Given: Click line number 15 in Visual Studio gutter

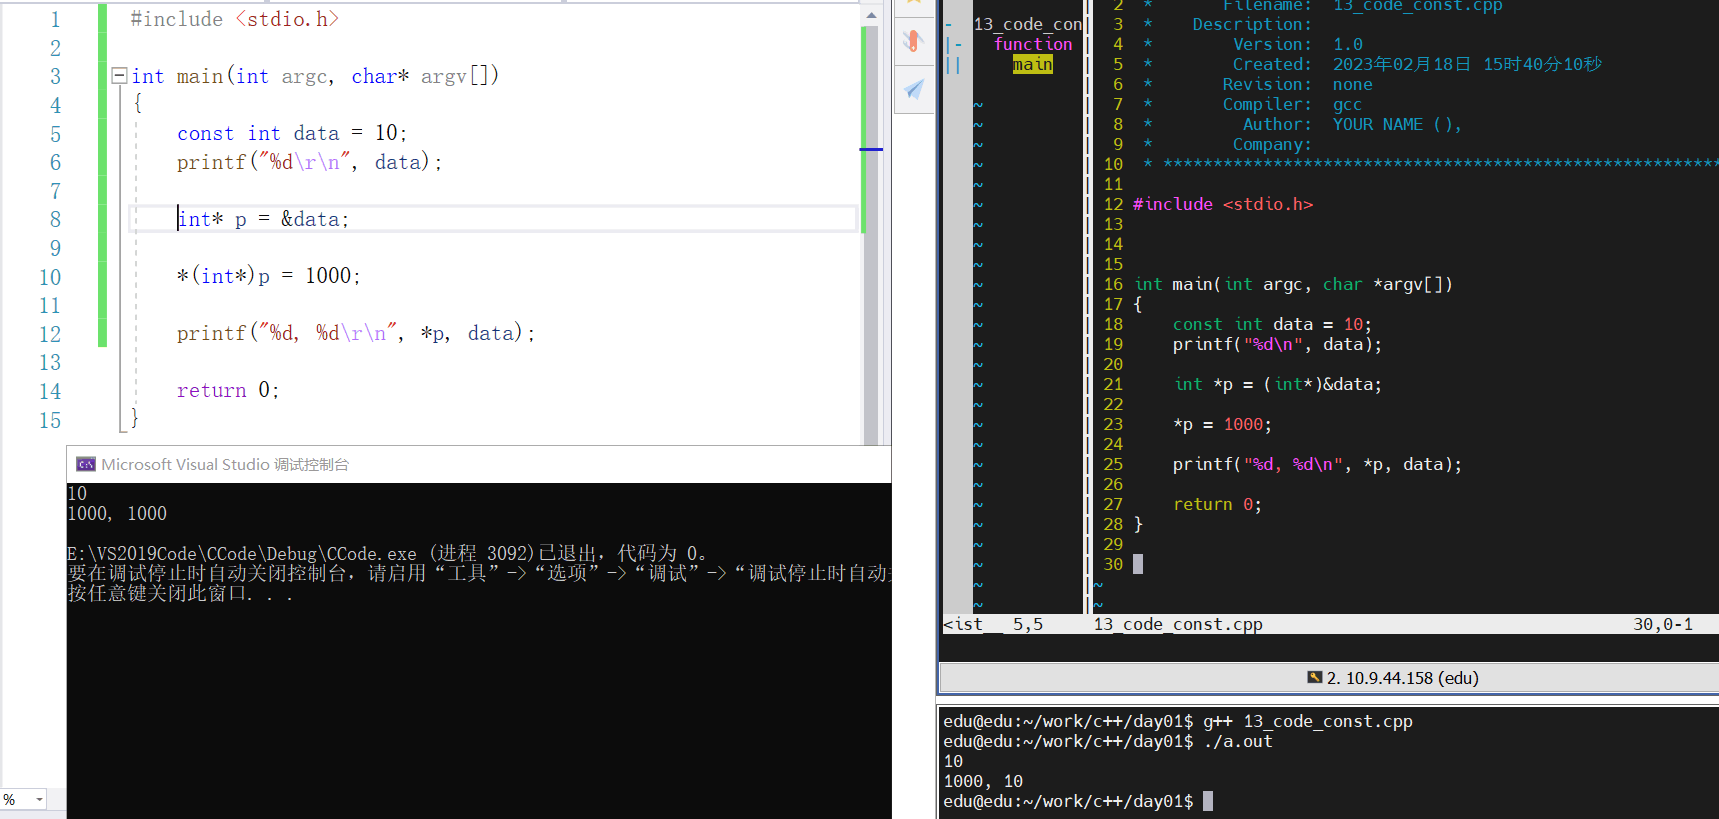Looking at the screenshot, I should coord(50,420).
